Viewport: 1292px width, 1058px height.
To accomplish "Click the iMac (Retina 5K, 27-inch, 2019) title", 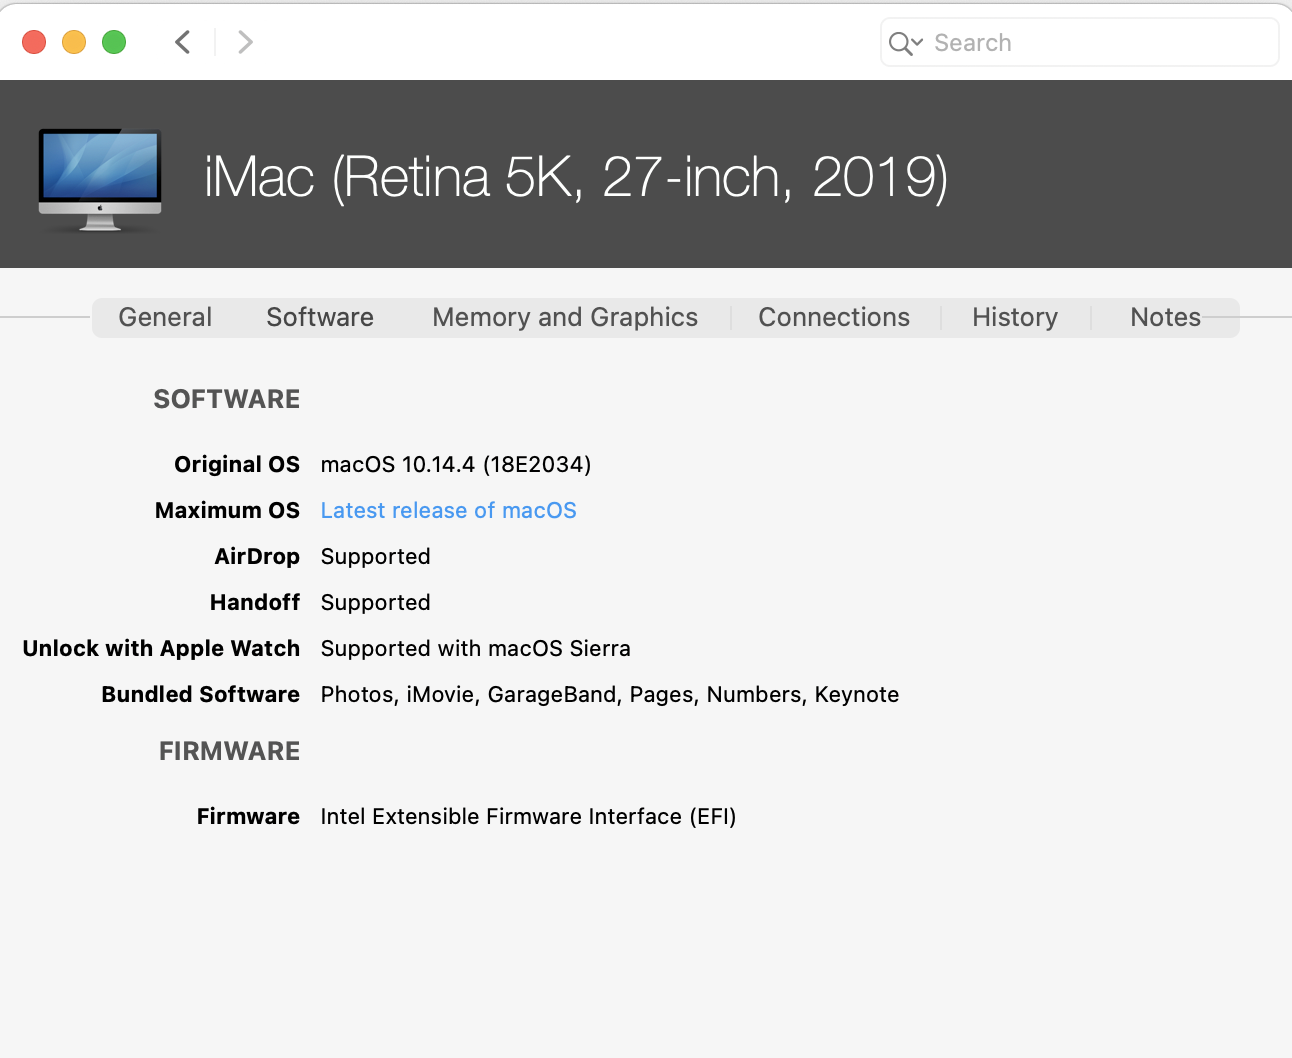I will 576,177.
